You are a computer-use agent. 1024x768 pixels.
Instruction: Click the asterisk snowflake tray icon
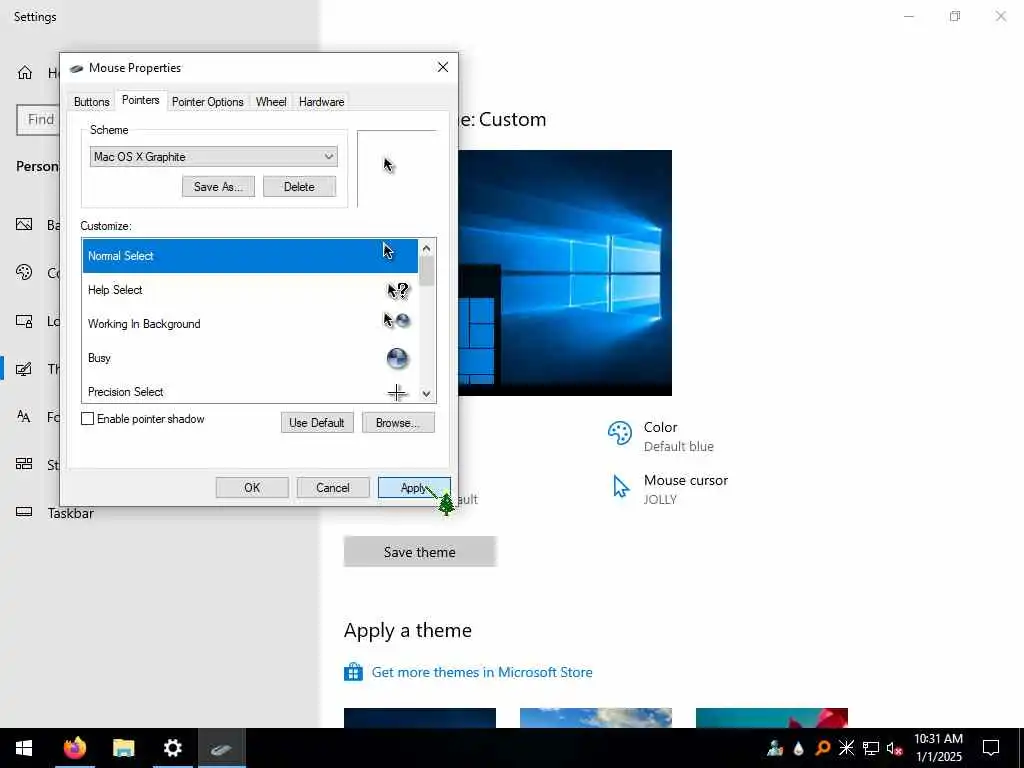pos(846,748)
